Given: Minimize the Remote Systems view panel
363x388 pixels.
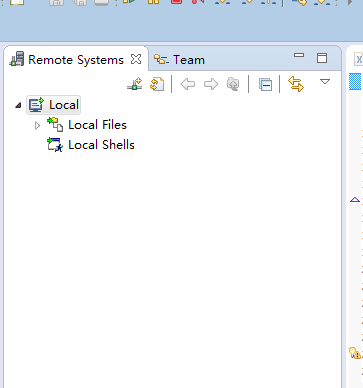Looking at the screenshot, I should click(x=299, y=55).
